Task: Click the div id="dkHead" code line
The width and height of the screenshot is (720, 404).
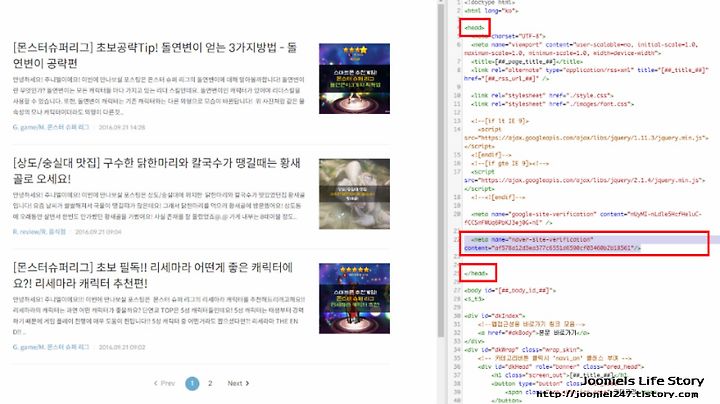Action: [561, 367]
